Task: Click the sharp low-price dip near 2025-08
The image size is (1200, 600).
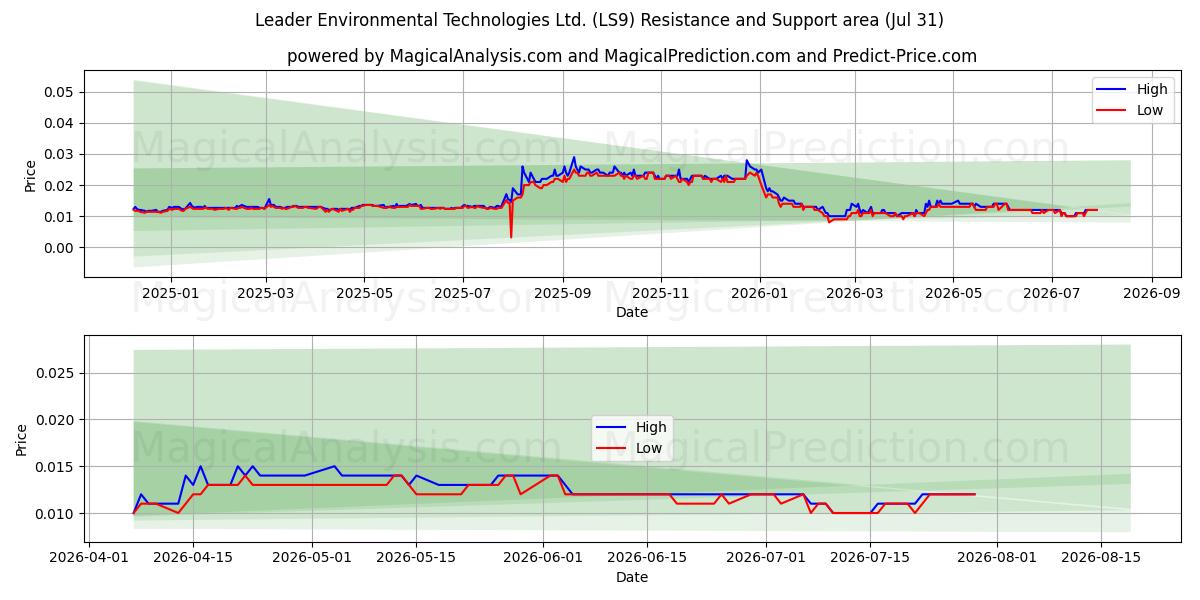Action: 511,236
